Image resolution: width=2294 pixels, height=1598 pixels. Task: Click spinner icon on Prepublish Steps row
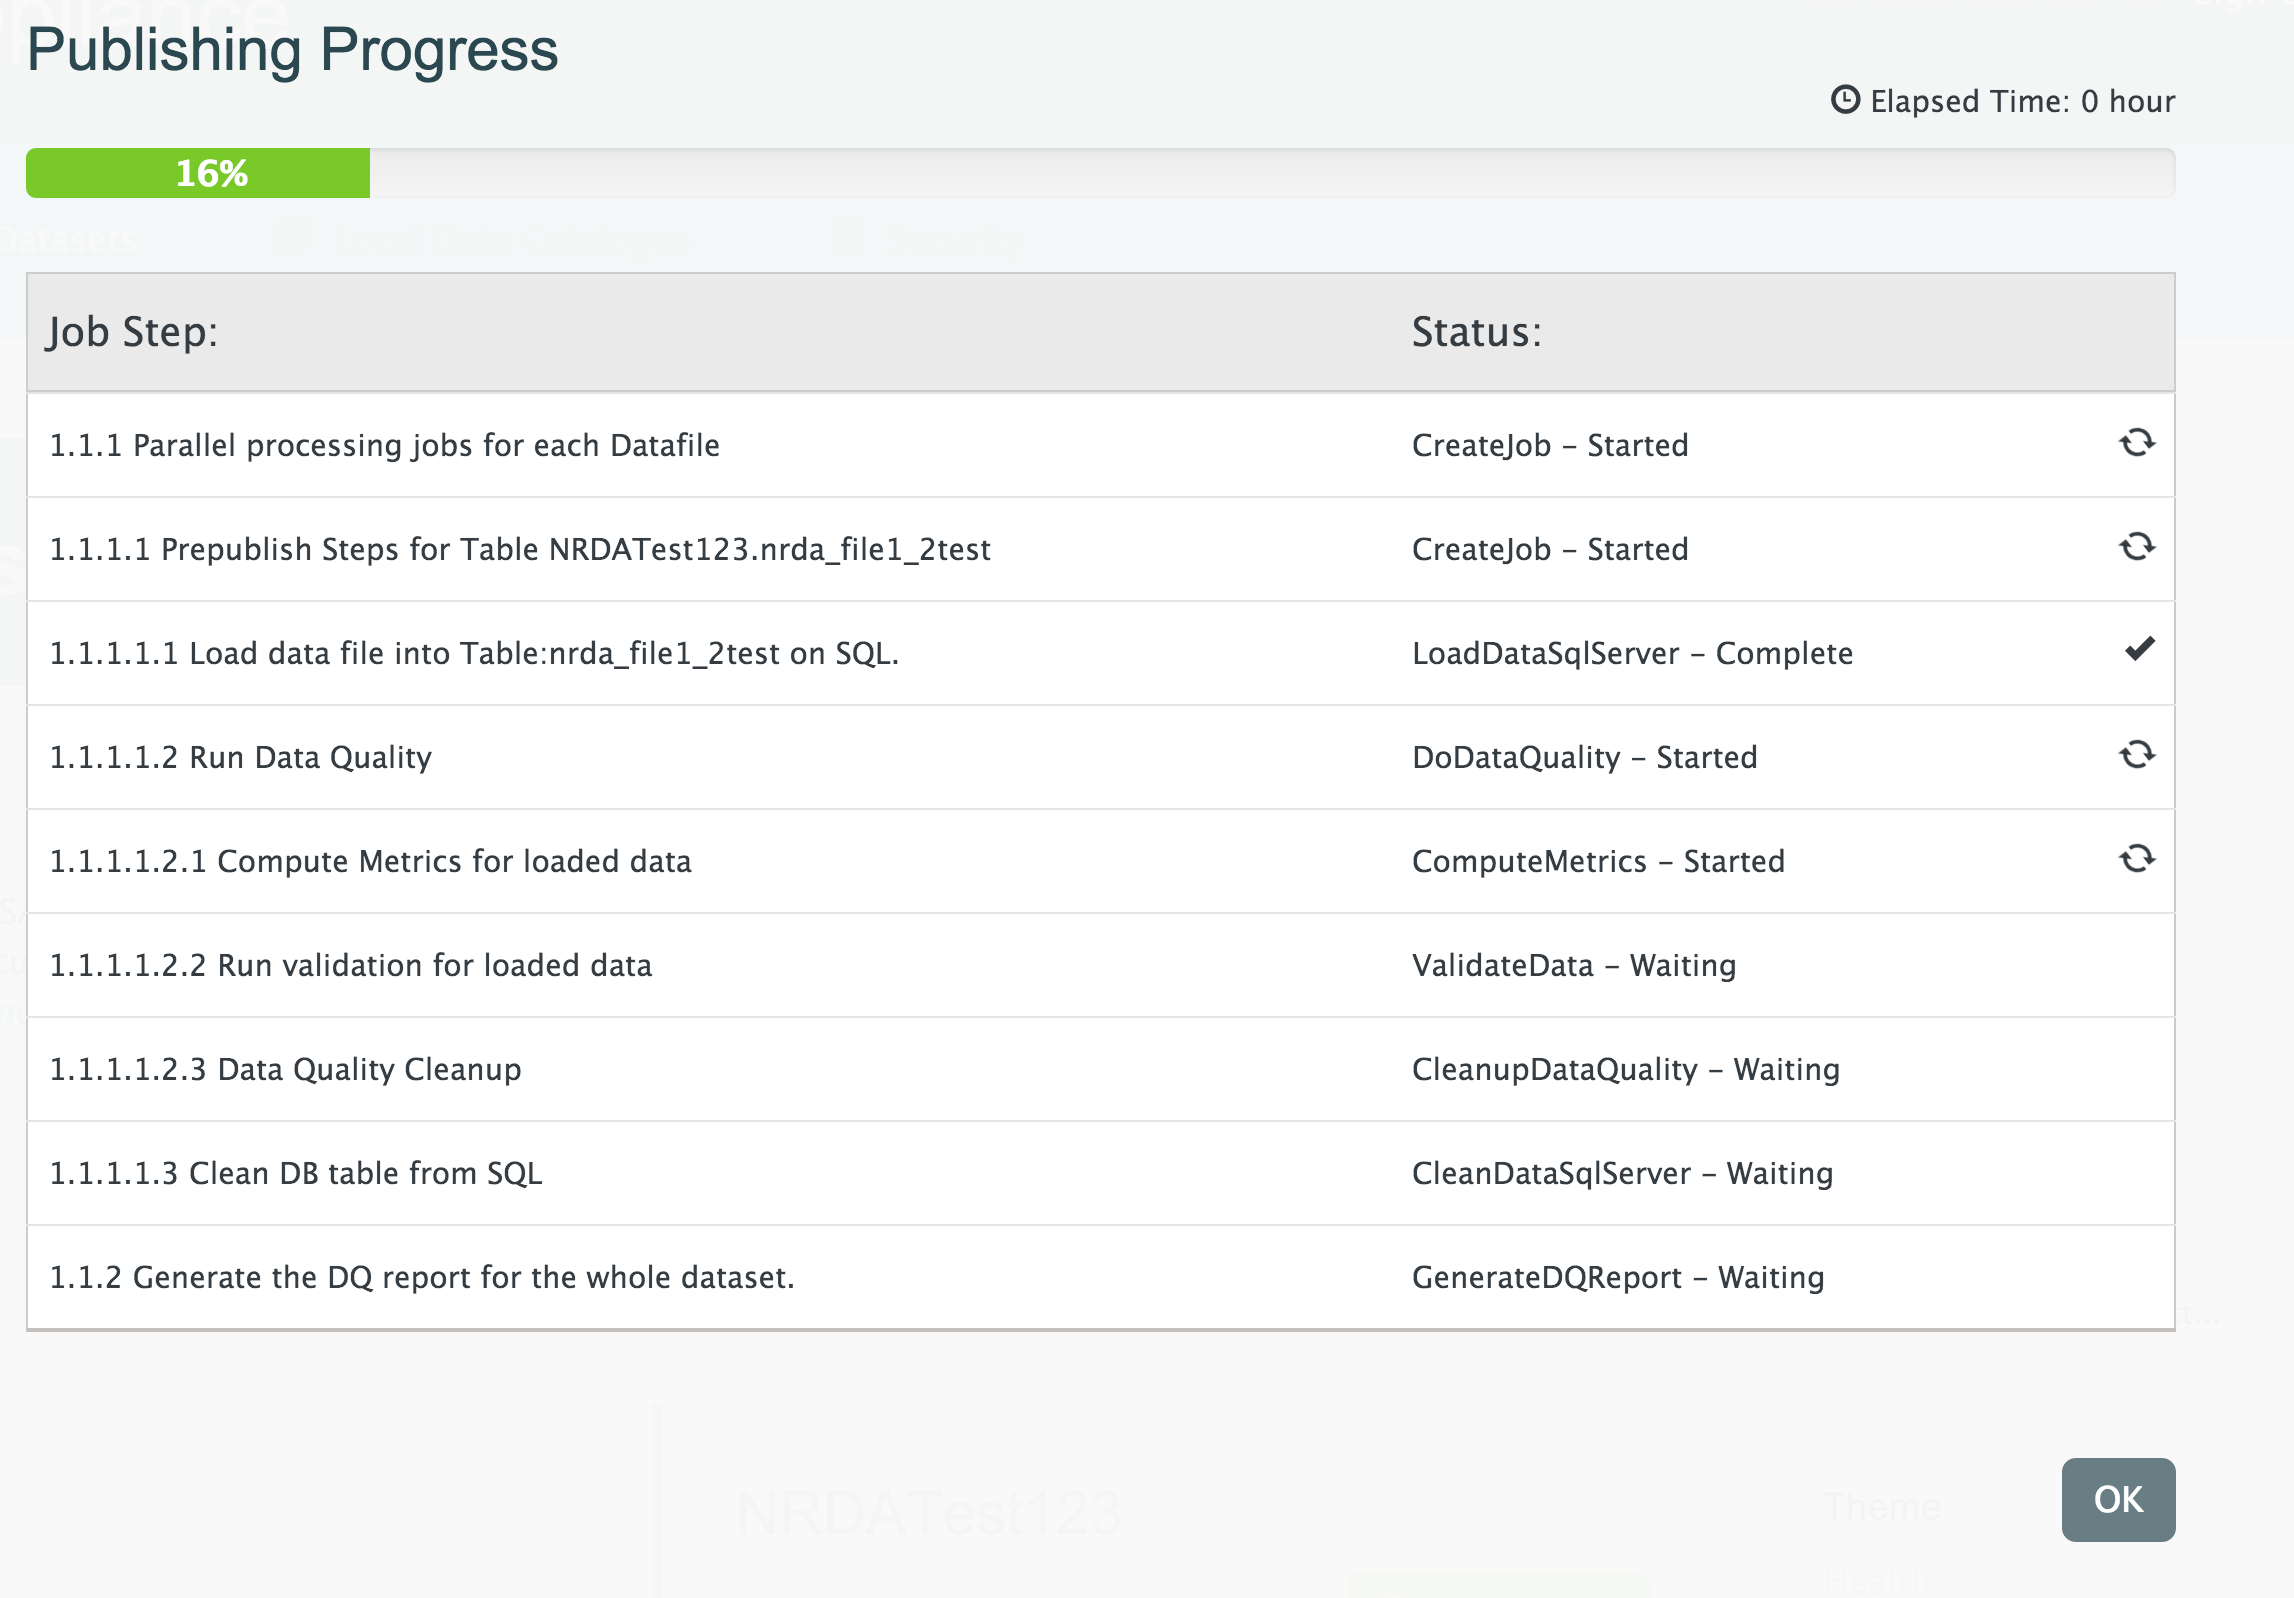(2136, 547)
